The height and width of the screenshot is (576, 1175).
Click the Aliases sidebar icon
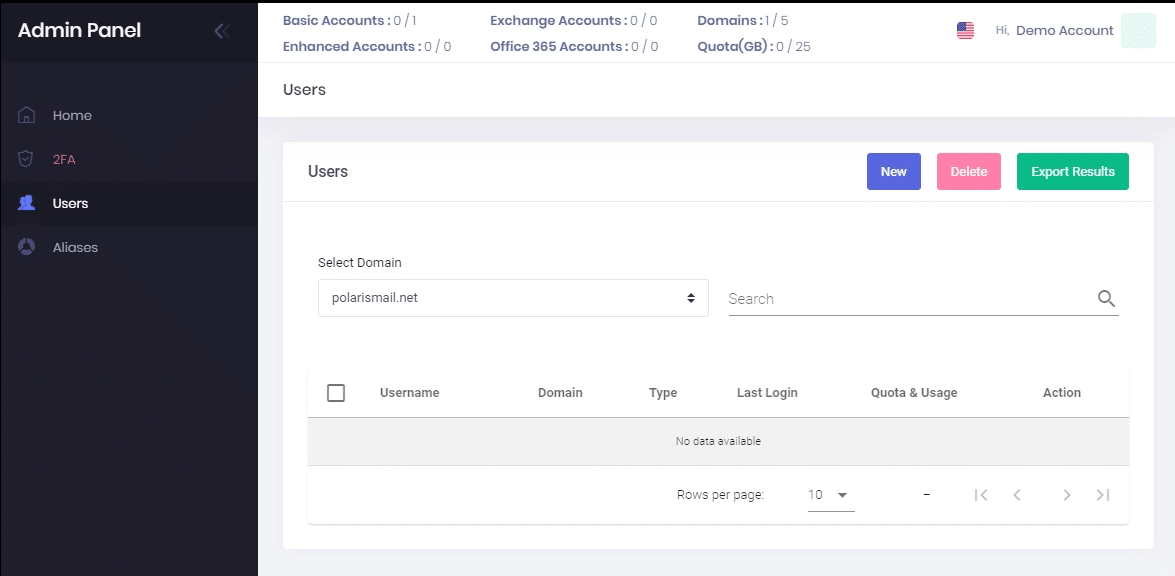click(x=27, y=247)
